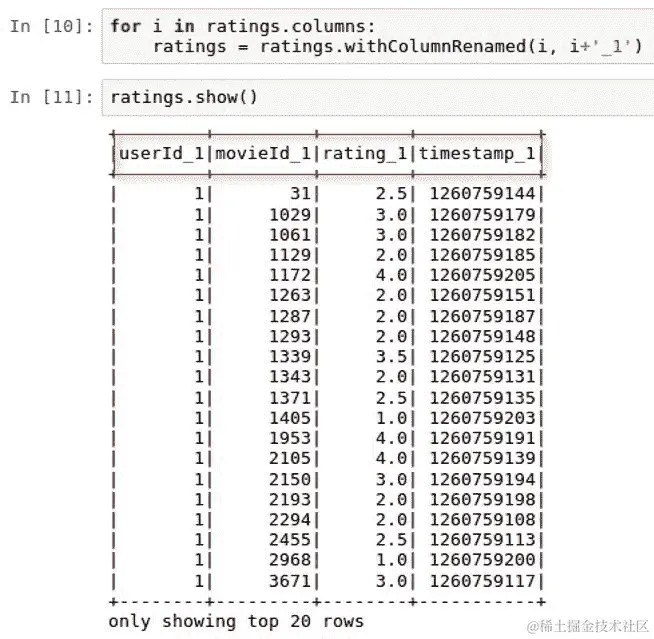Select timestamp 1260759198

click(x=483, y=499)
